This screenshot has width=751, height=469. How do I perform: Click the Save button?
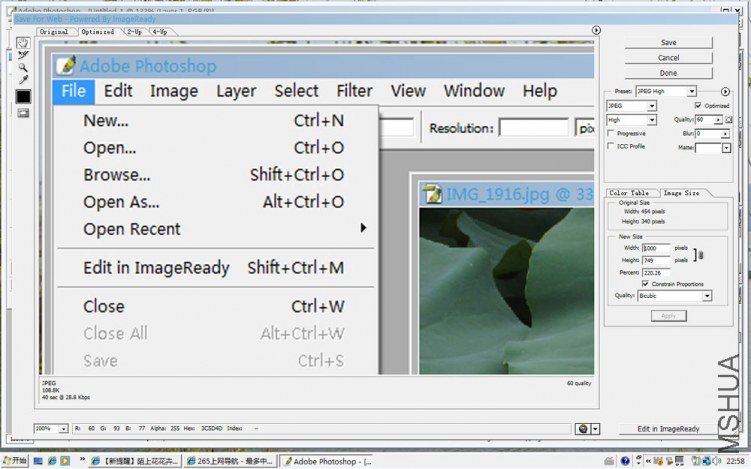point(668,43)
